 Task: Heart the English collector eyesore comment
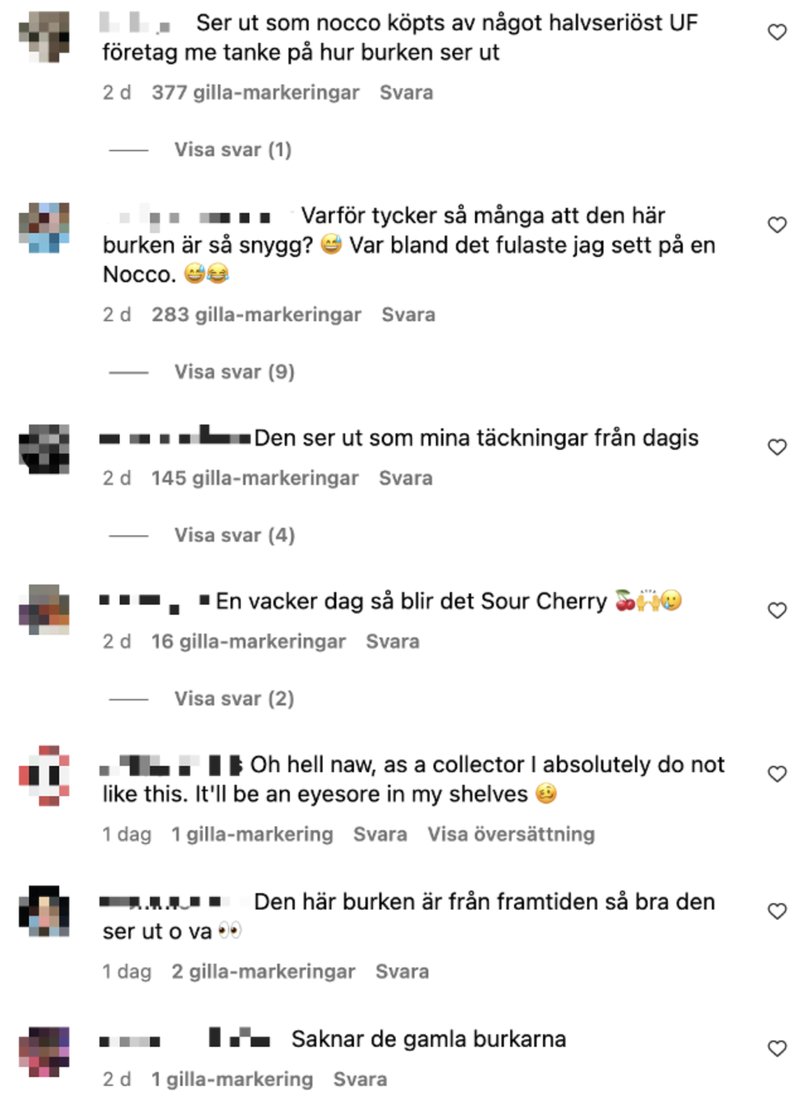(777, 774)
